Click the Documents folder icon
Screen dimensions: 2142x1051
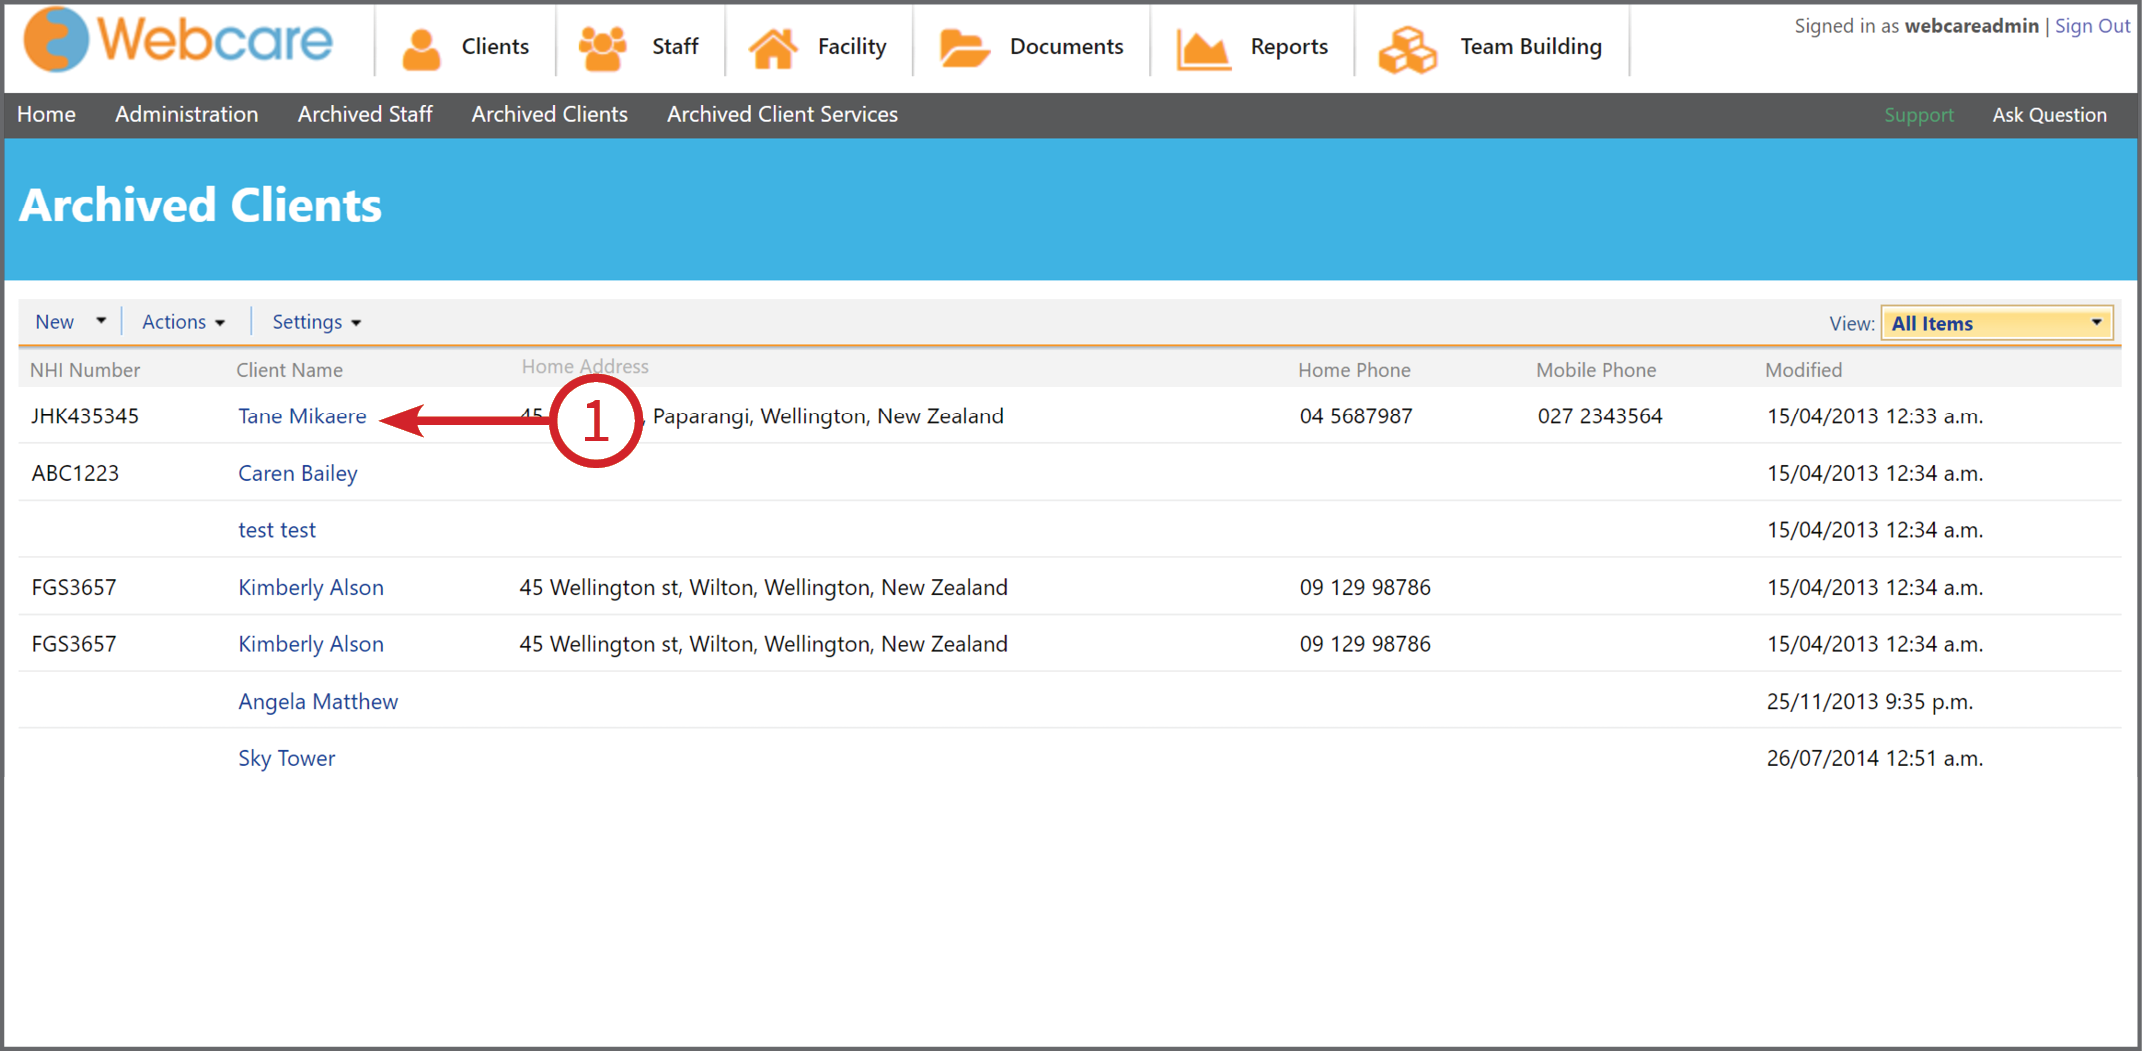click(962, 45)
